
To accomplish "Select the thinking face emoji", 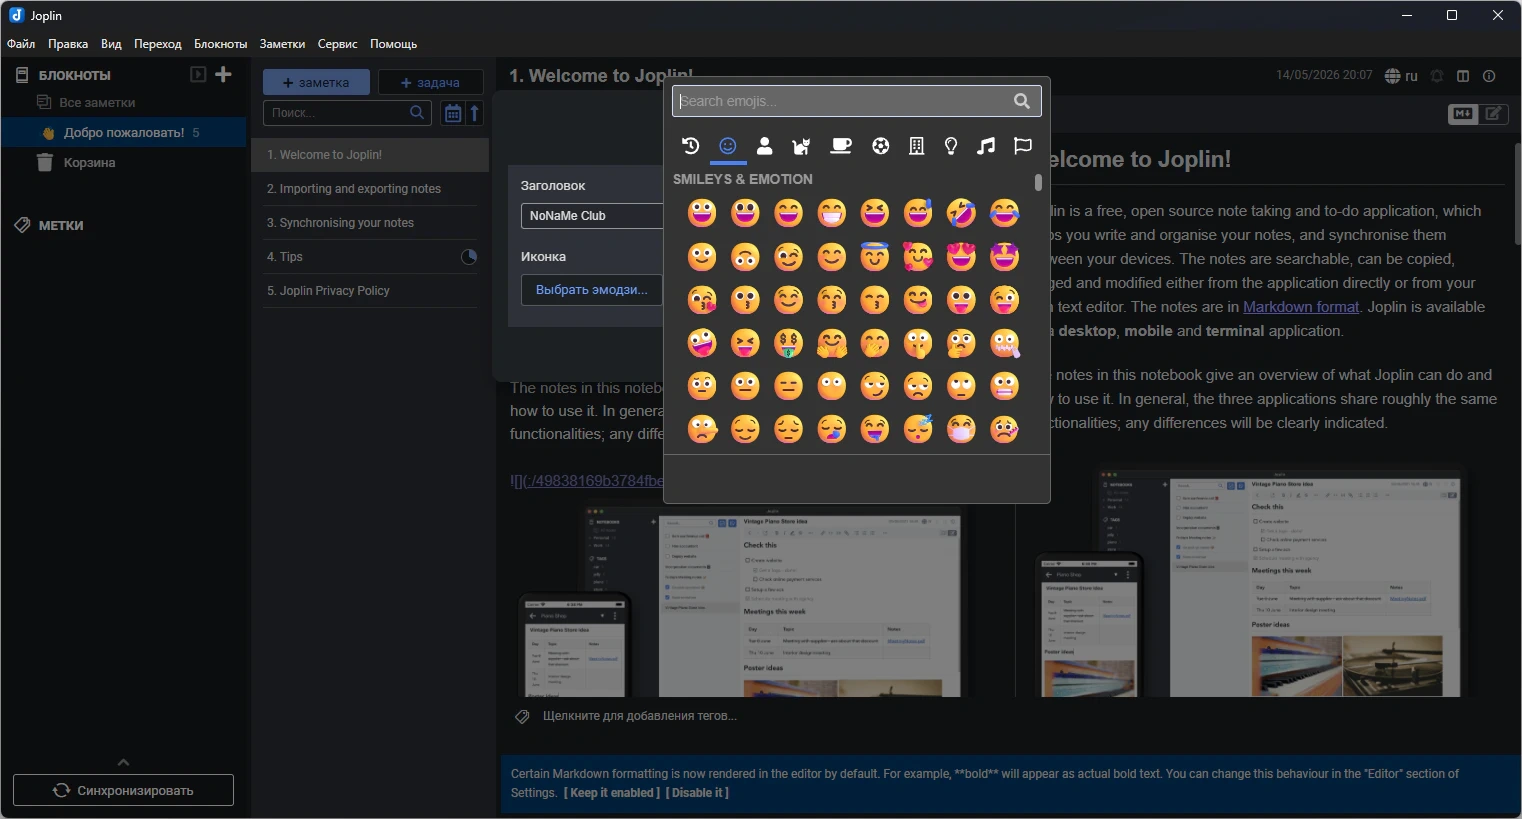I will (x=961, y=343).
